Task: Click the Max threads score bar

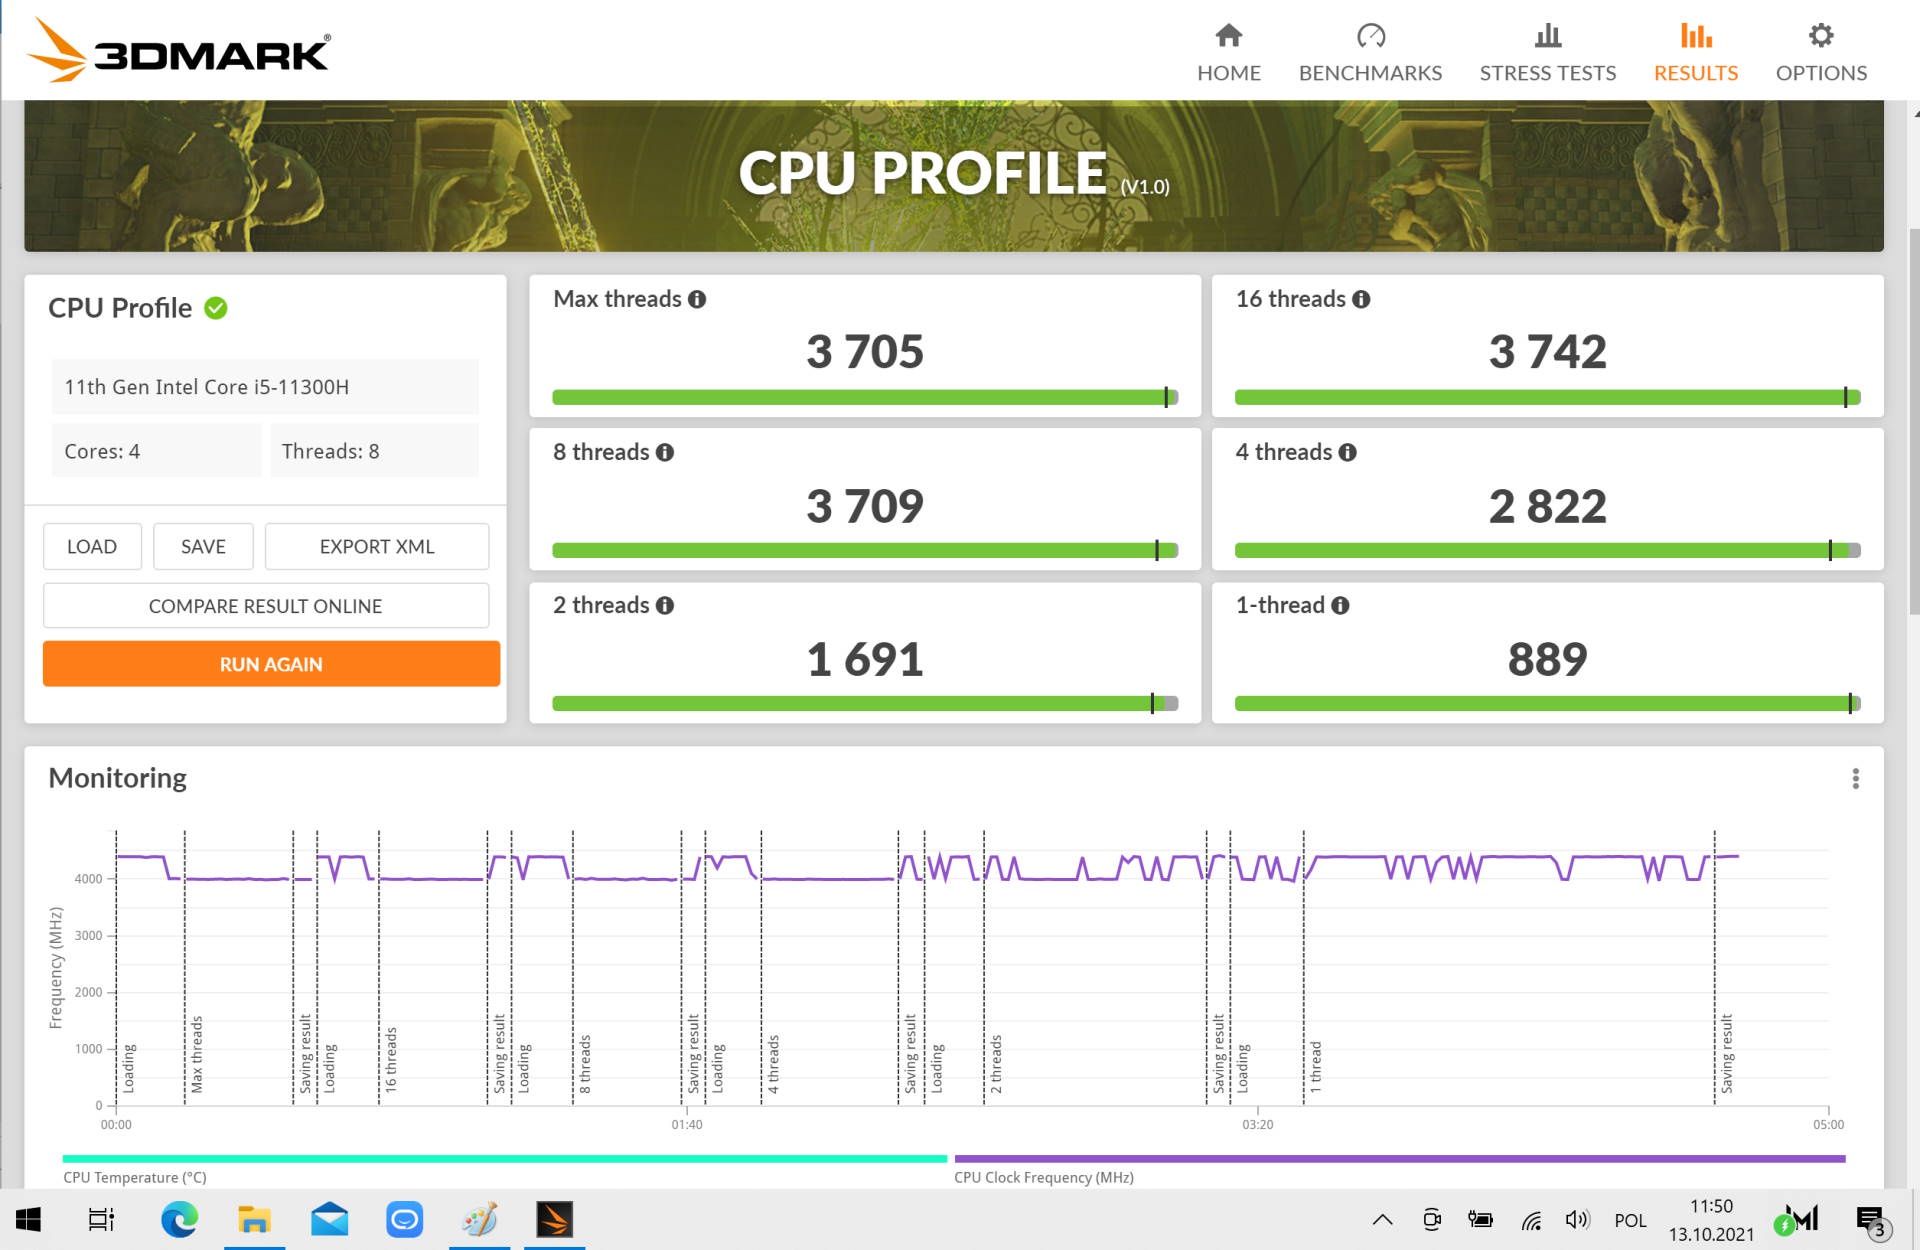Action: click(x=865, y=397)
